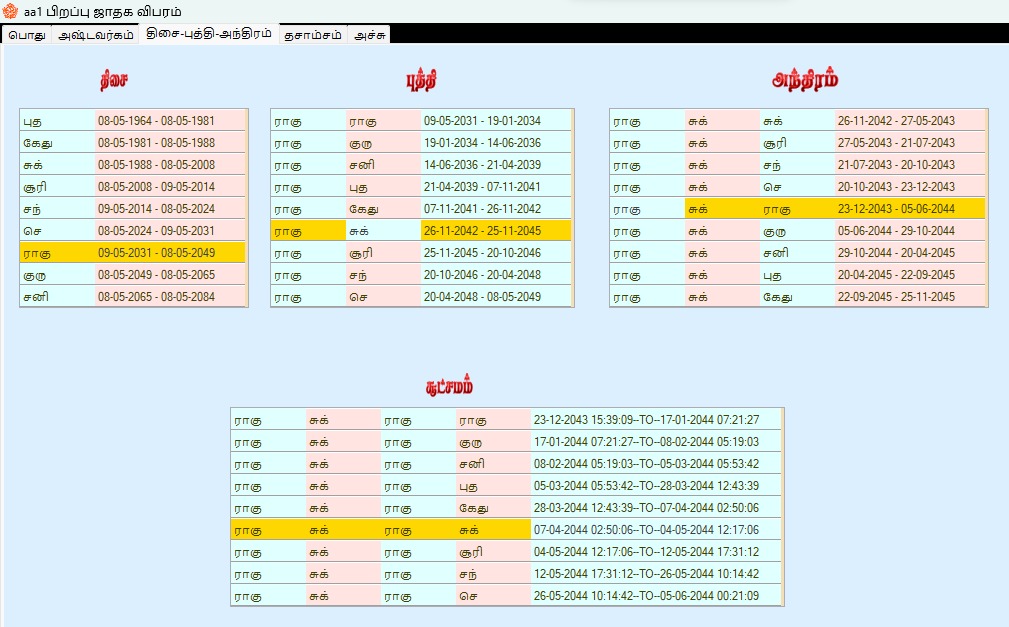Click the app icon in the title bar
The height and width of the screenshot is (627, 1009).
tap(10, 11)
